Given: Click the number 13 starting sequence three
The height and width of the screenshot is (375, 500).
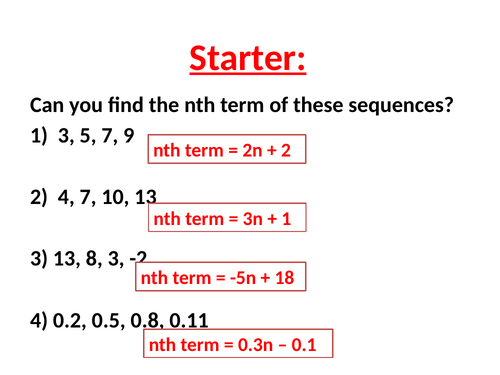Looking at the screenshot, I should tap(66, 258).
